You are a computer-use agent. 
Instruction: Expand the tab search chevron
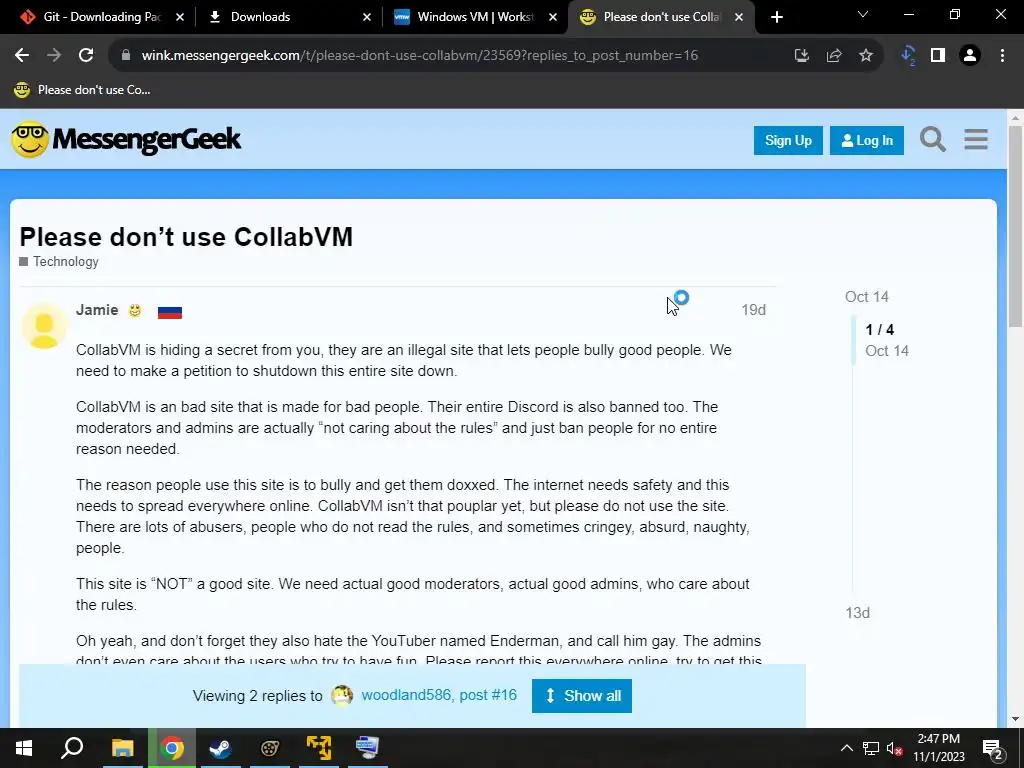[863, 14]
